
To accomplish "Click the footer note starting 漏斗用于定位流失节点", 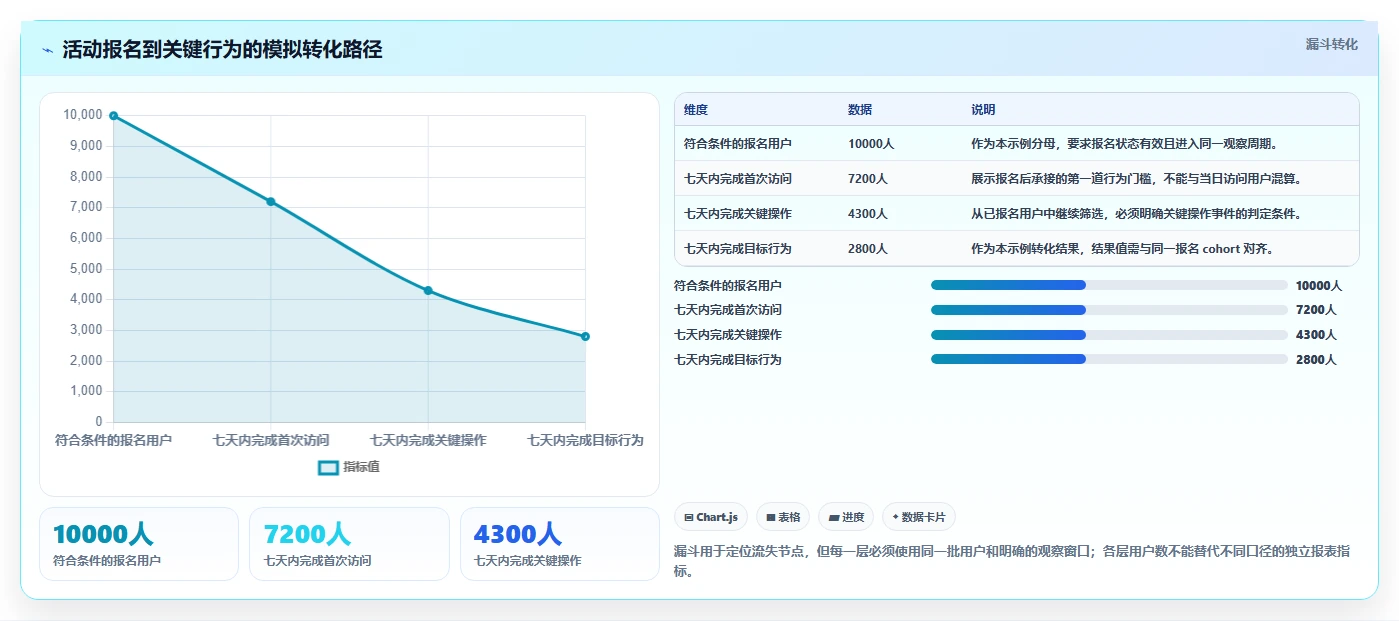I will point(1014,562).
